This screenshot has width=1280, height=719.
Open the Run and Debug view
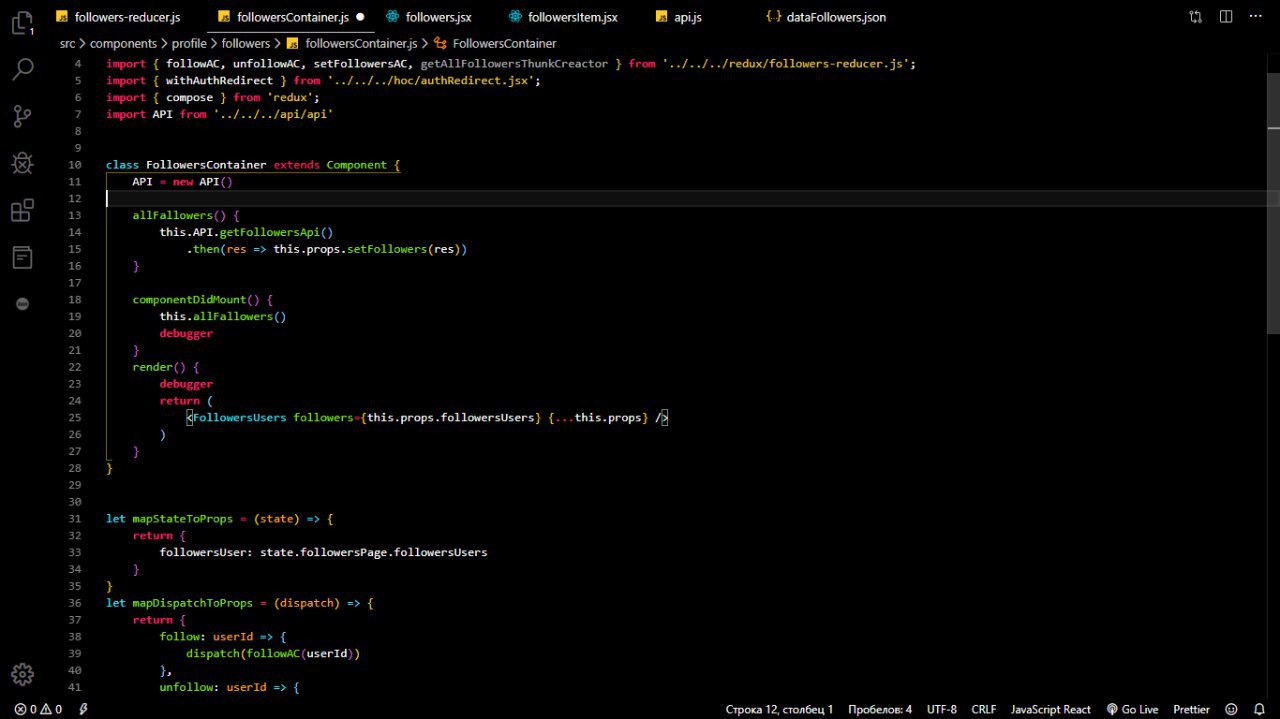pyautogui.click(x=22, y=163)
